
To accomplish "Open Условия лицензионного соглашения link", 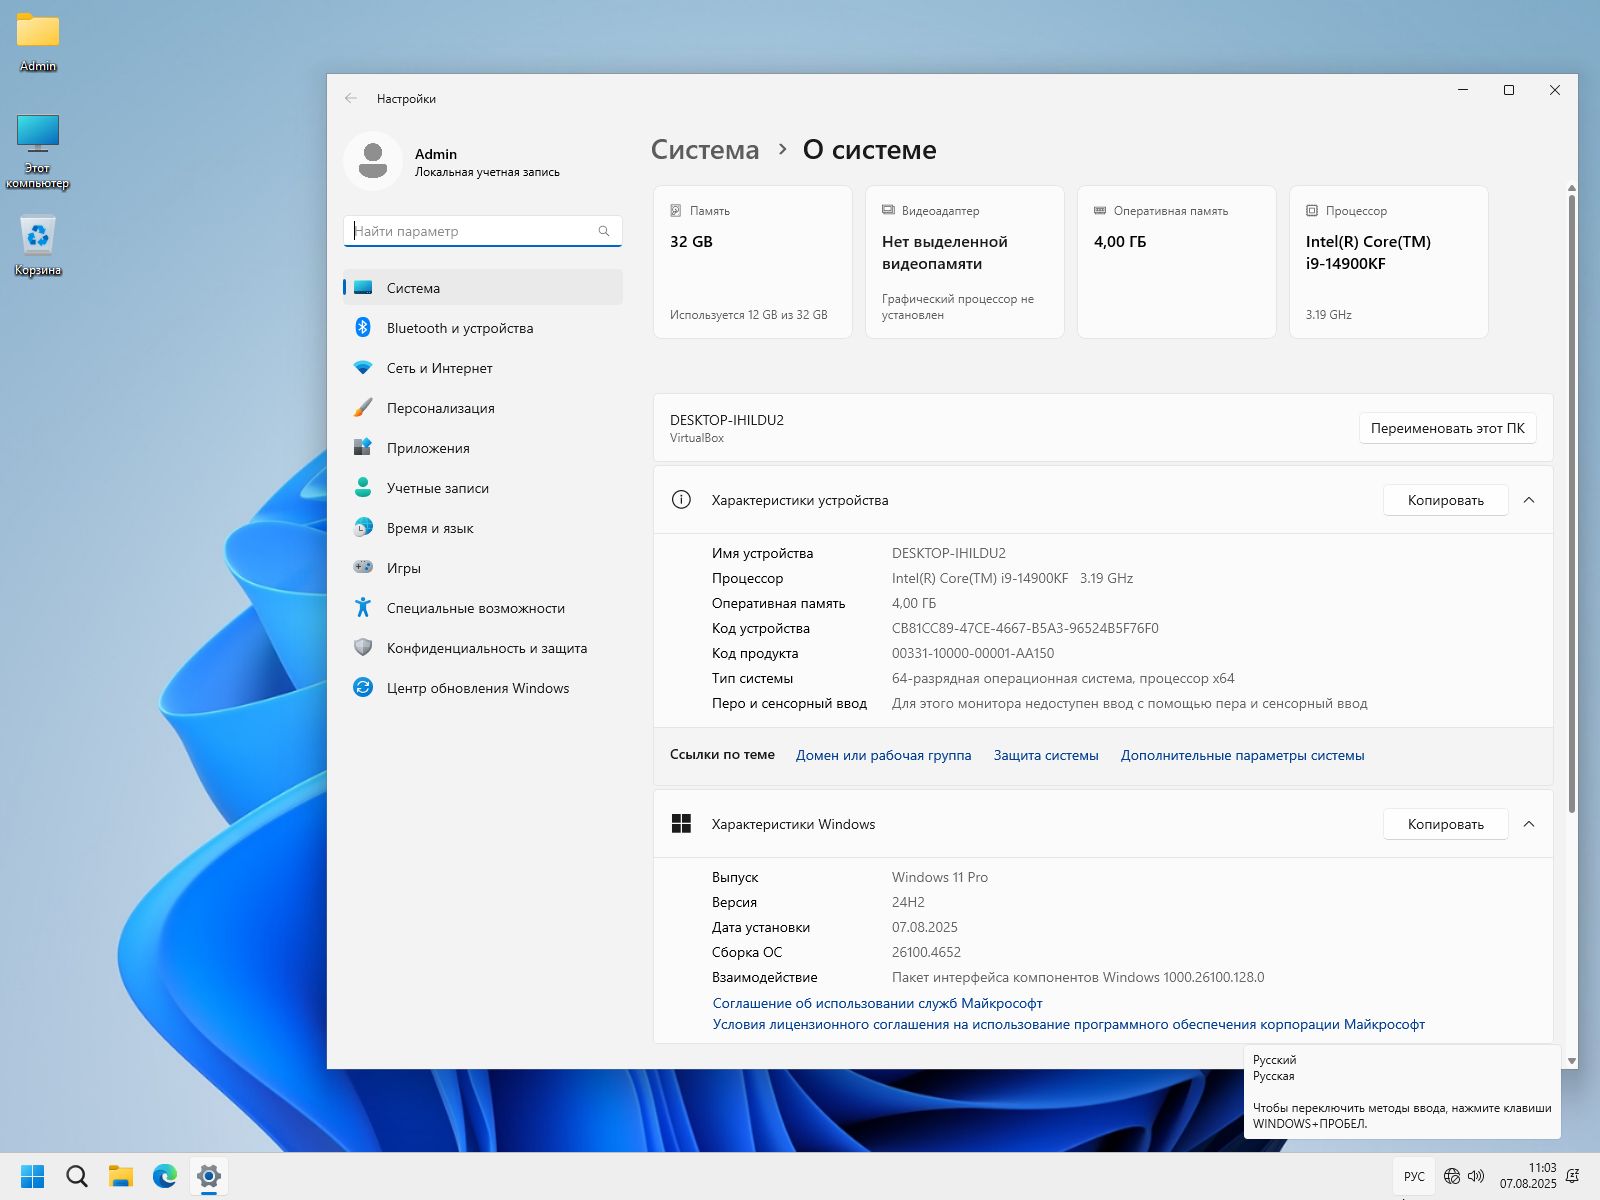I will point(1068,1024).
